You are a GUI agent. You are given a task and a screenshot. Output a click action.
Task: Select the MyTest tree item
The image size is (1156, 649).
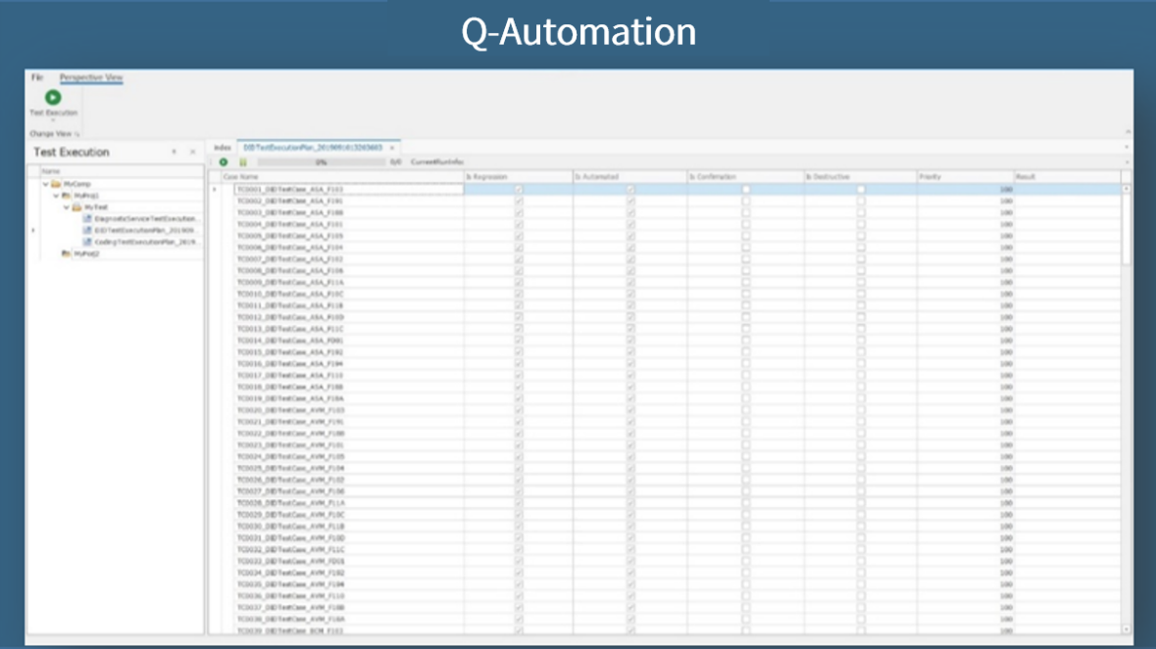tap(96, 207)
